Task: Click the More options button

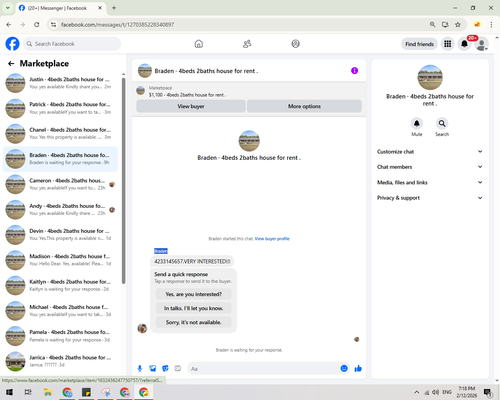Action: tap(304, 106)
